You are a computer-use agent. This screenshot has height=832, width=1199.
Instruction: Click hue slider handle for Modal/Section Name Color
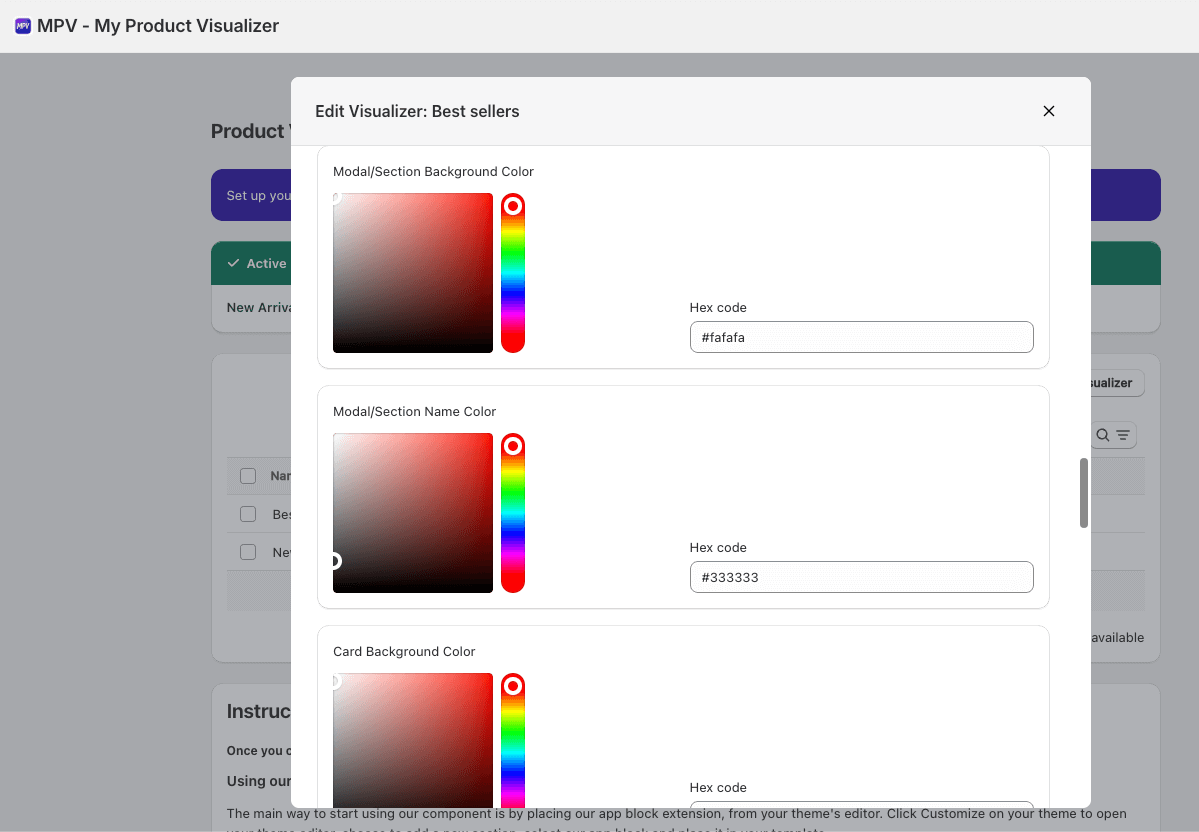click(x=513, y=446)
